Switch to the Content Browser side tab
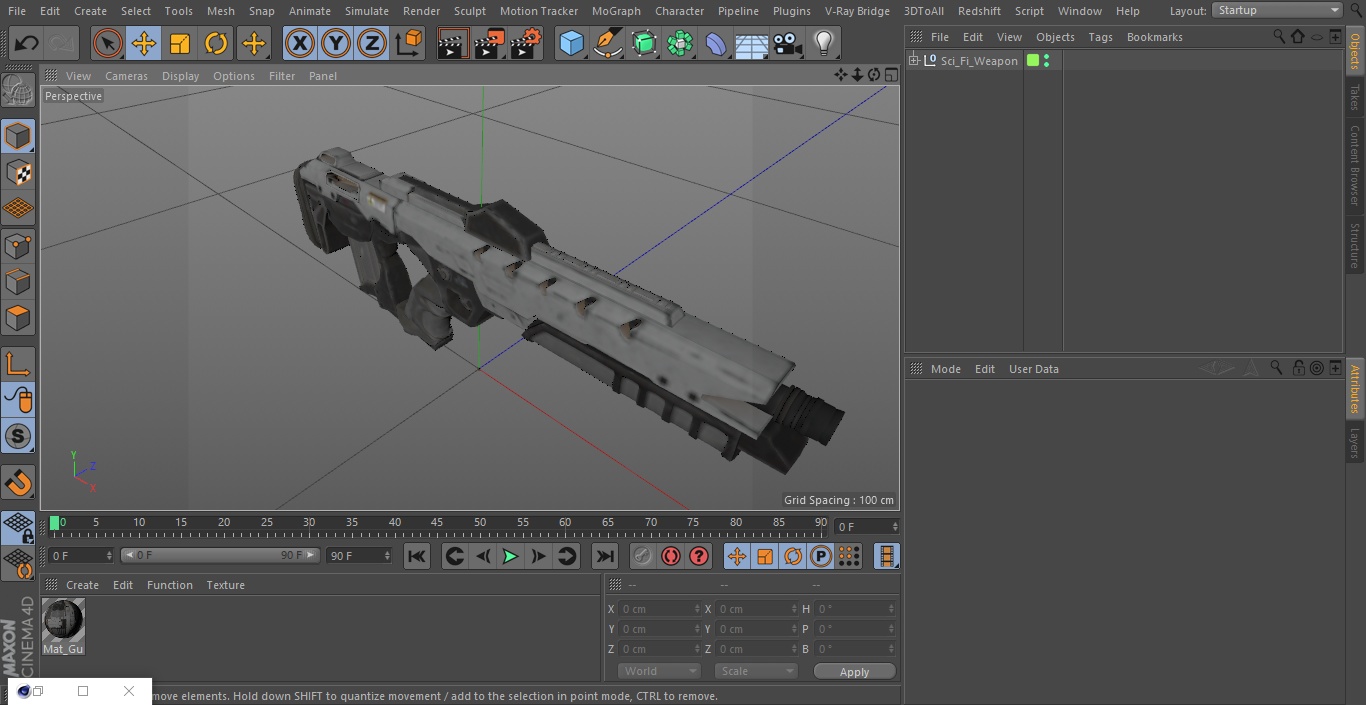 pos(1355,165)
